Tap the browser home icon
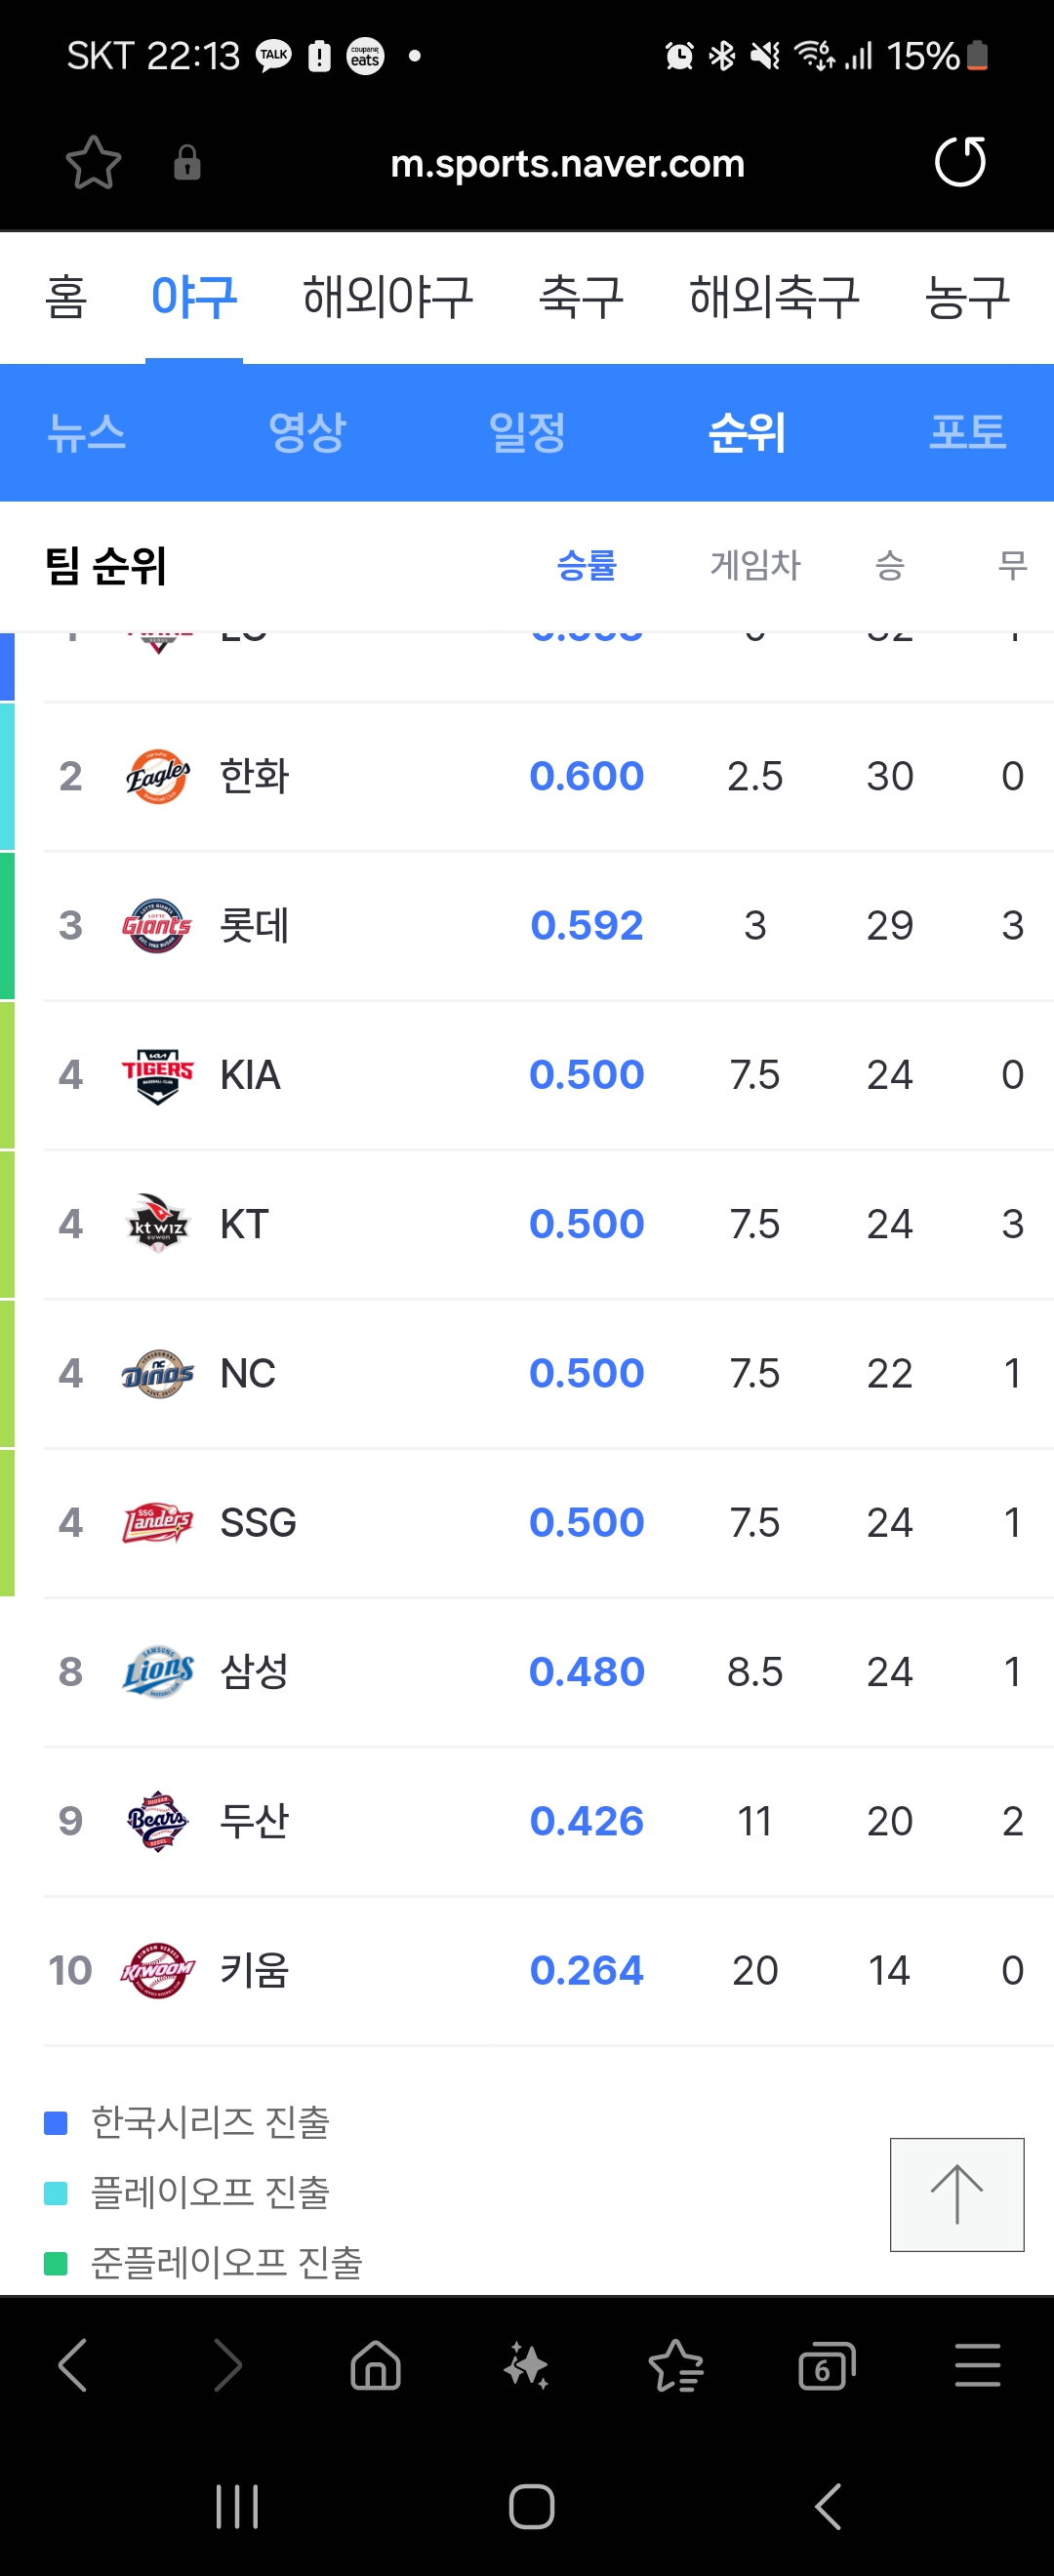 click(x=376, y=2366)
